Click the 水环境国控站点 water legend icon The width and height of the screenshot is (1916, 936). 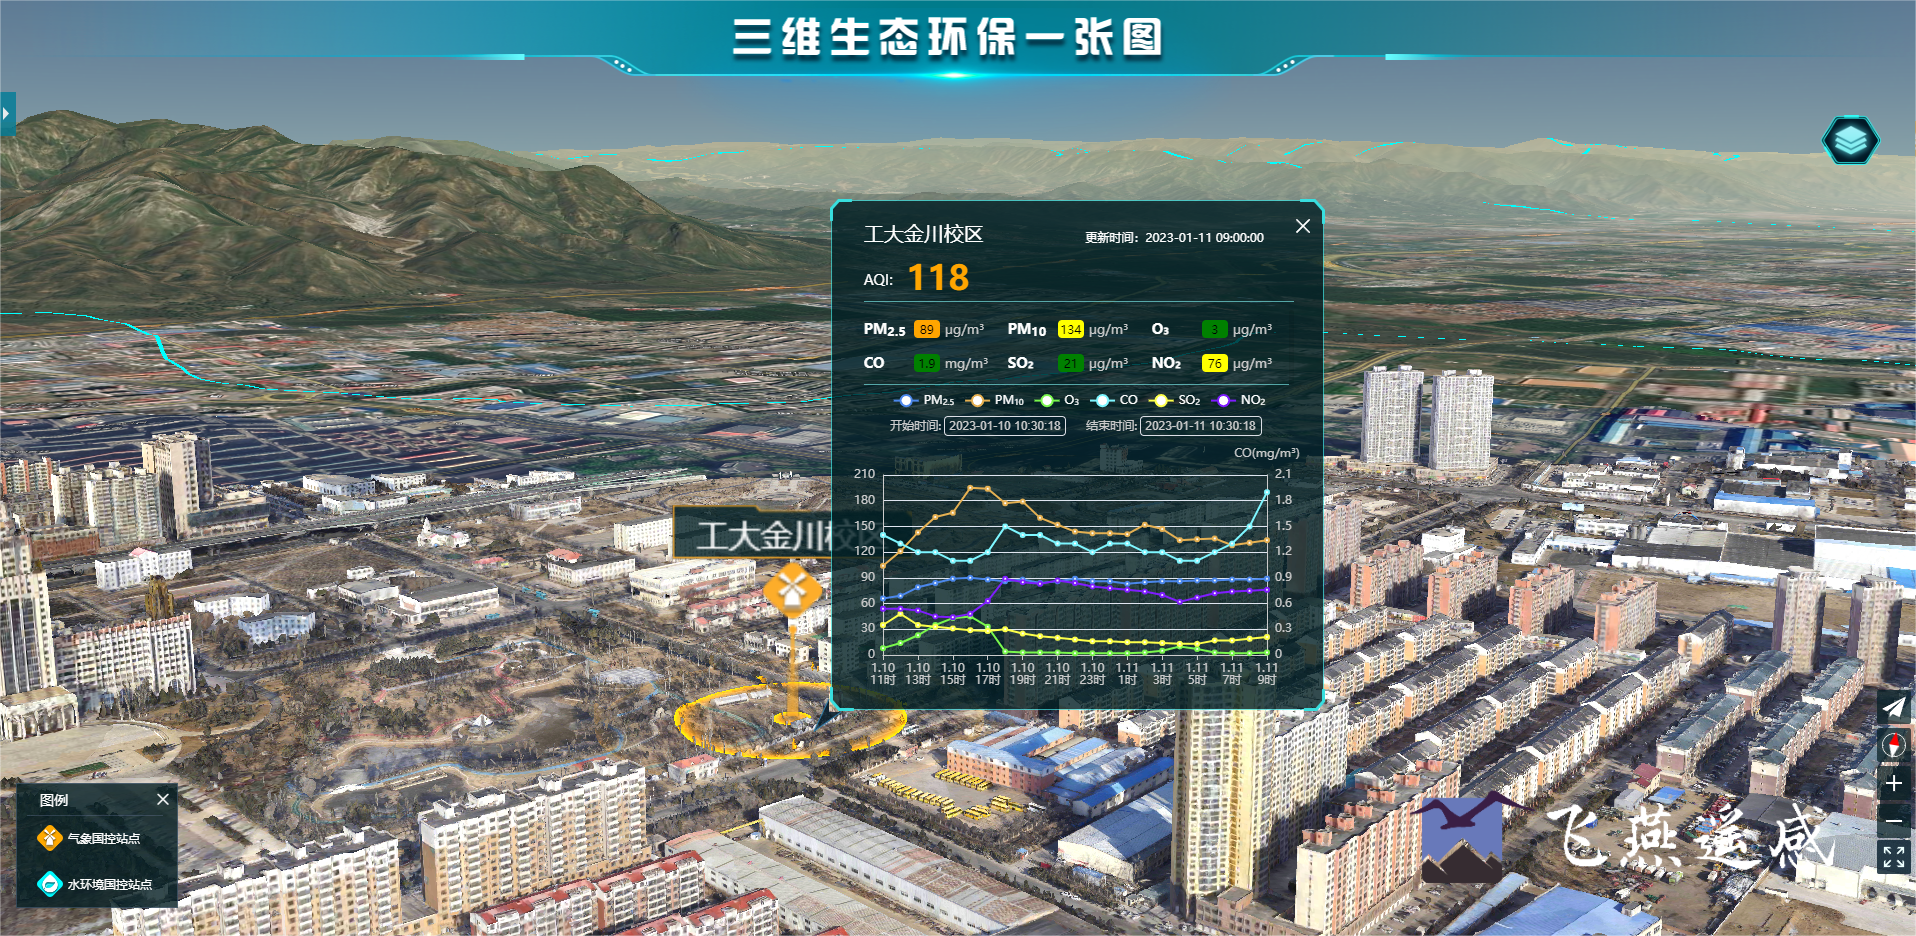click(49, 883)
